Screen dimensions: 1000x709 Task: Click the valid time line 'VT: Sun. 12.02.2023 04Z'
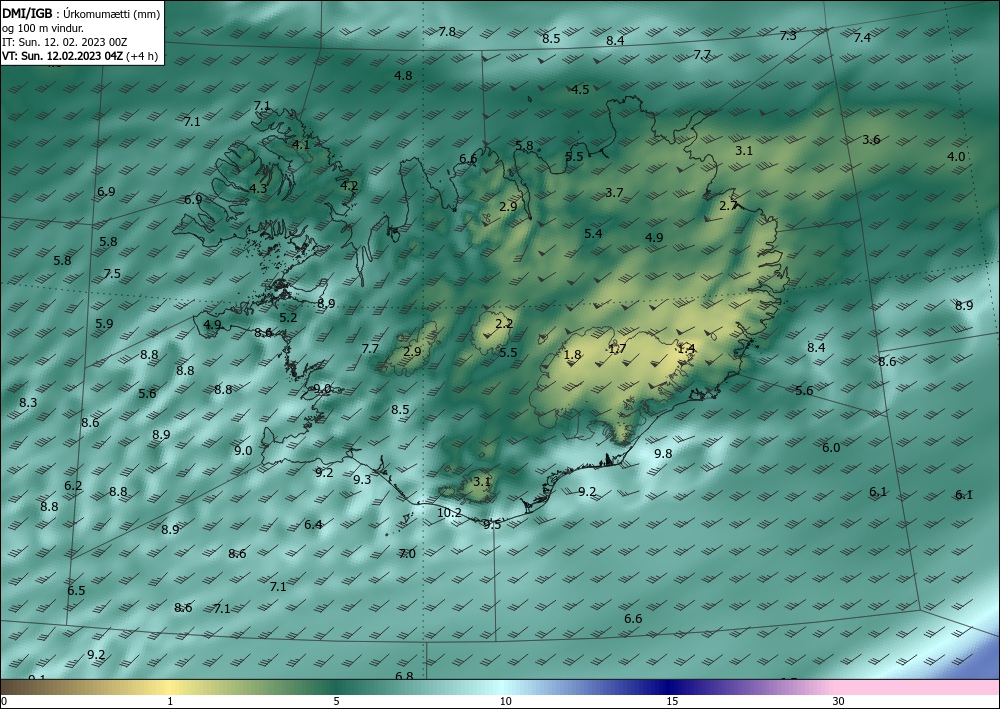(62, 55)
